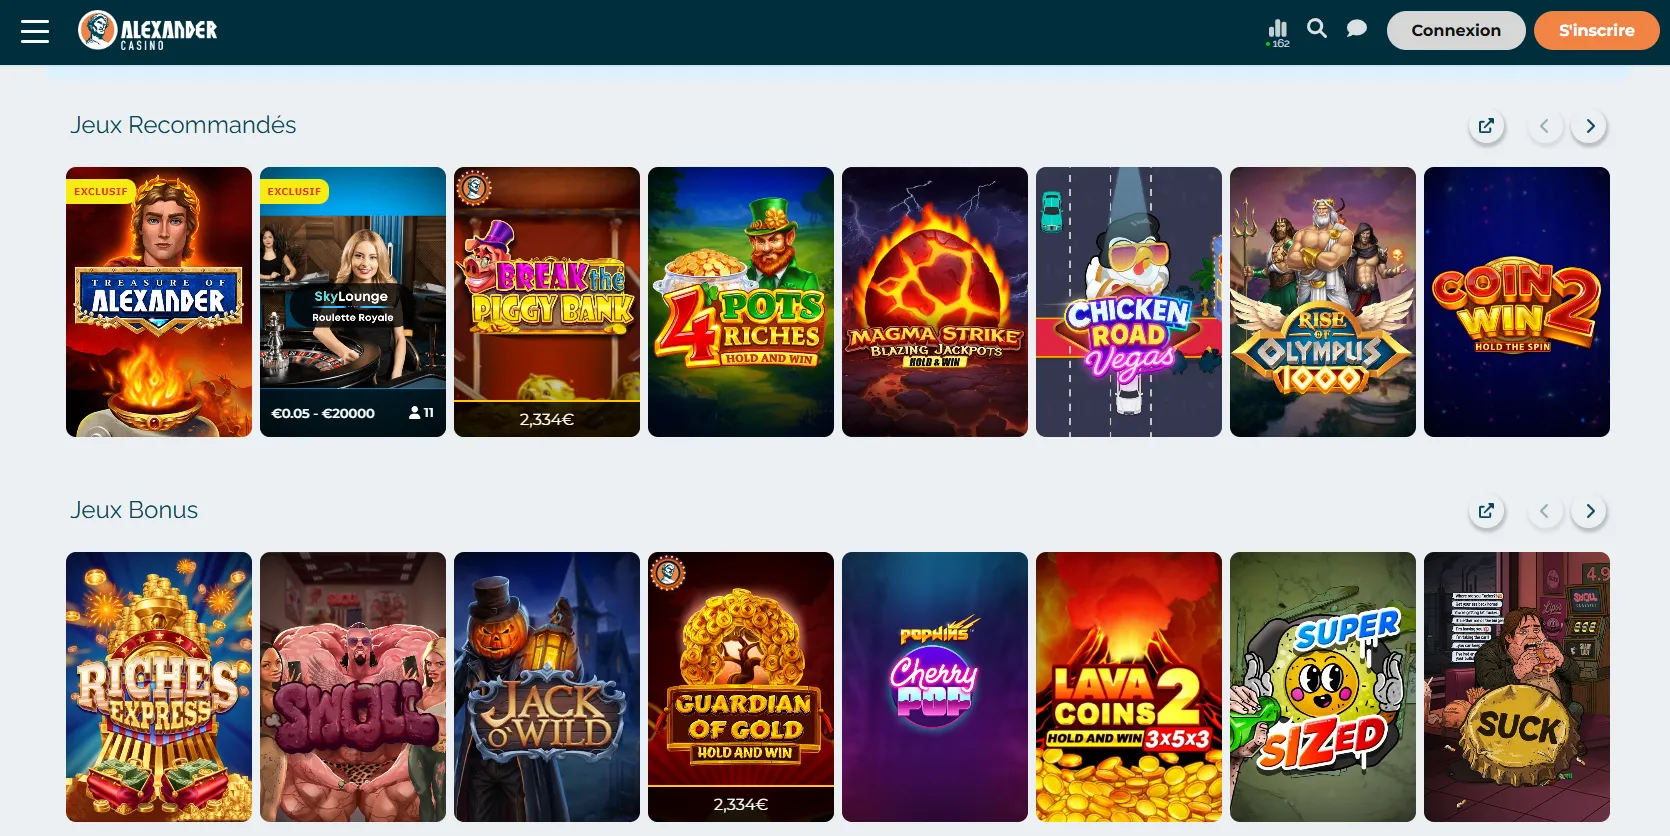This screenshot has width=1670, height=836.
Task: Open Jeux Recommandés in full view icon
Action: click(x=1486, y=126)
